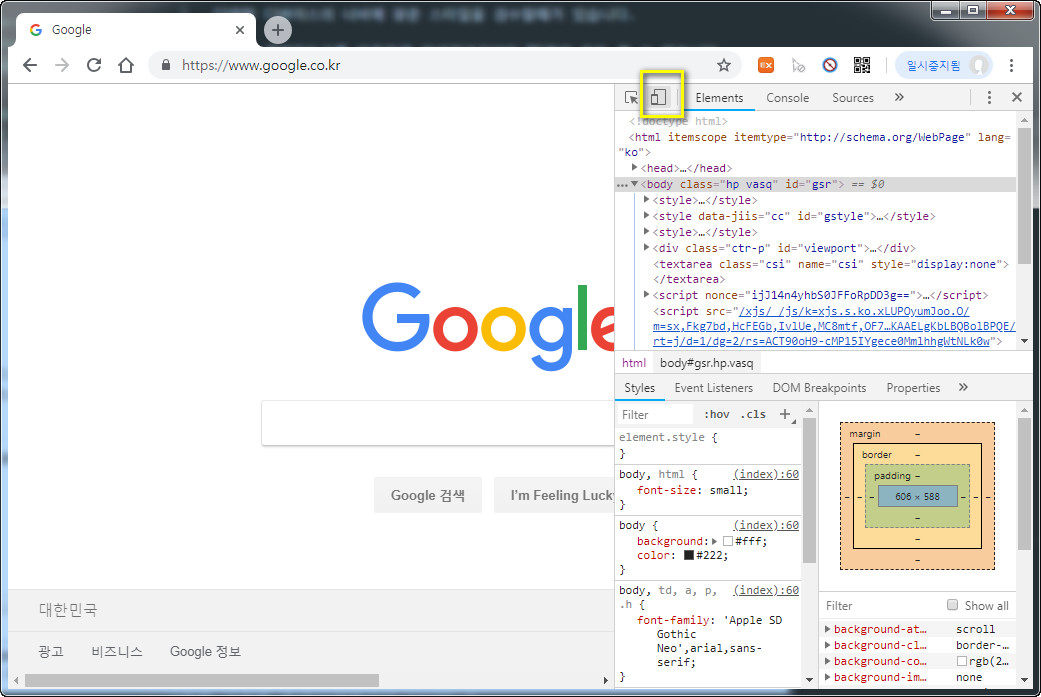Expand the style node with id gstyle
Viewport: 1041px width, 697px height.
[647, 216]
